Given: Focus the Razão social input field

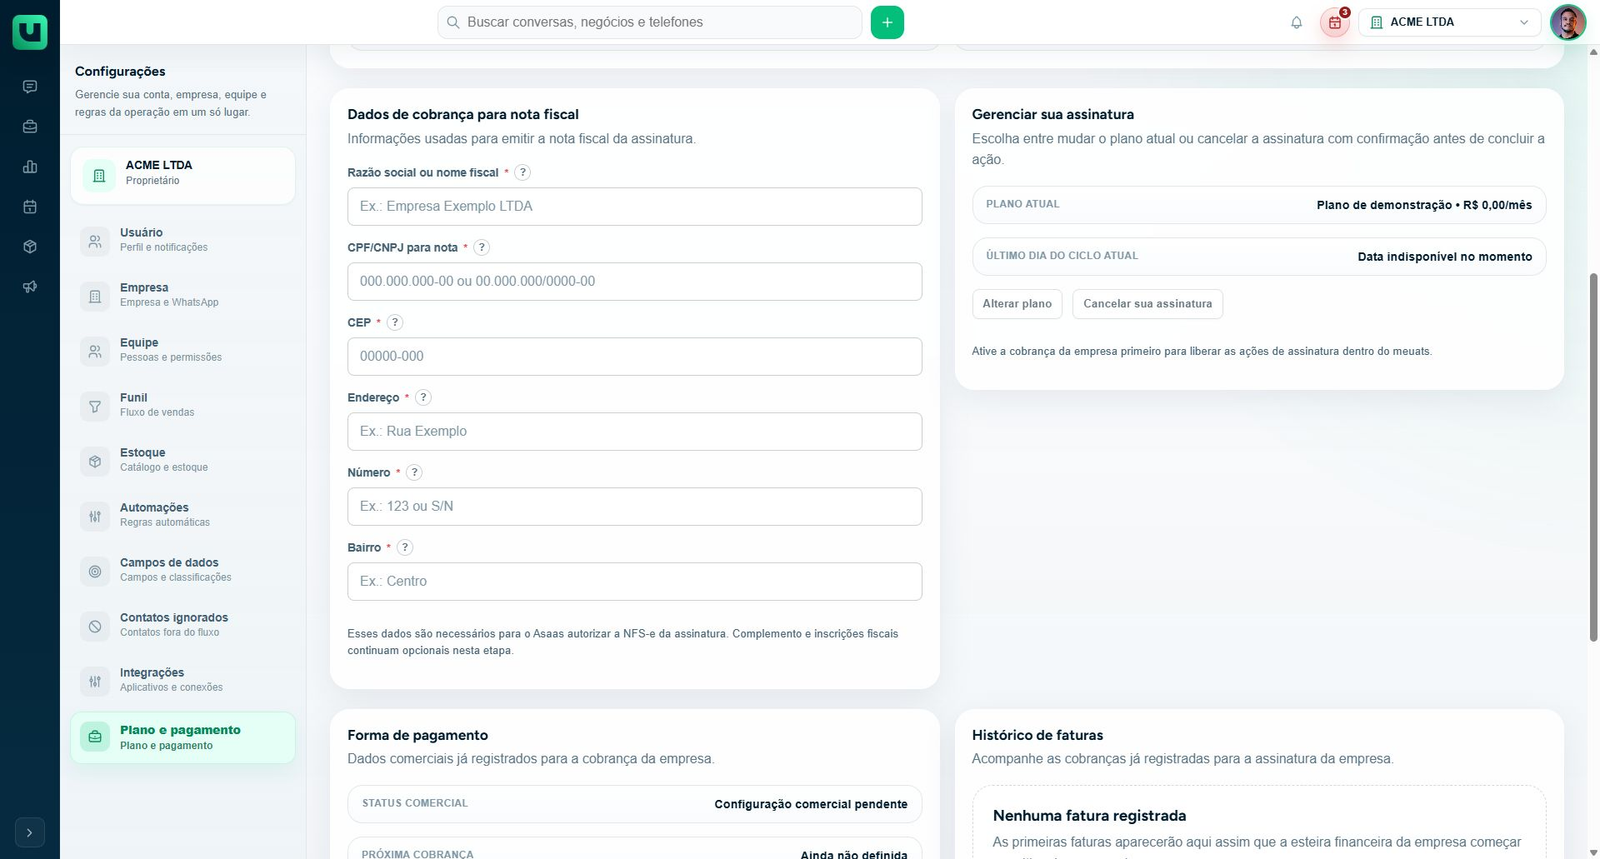Looking at the screenshot, I should click(635, 206).
